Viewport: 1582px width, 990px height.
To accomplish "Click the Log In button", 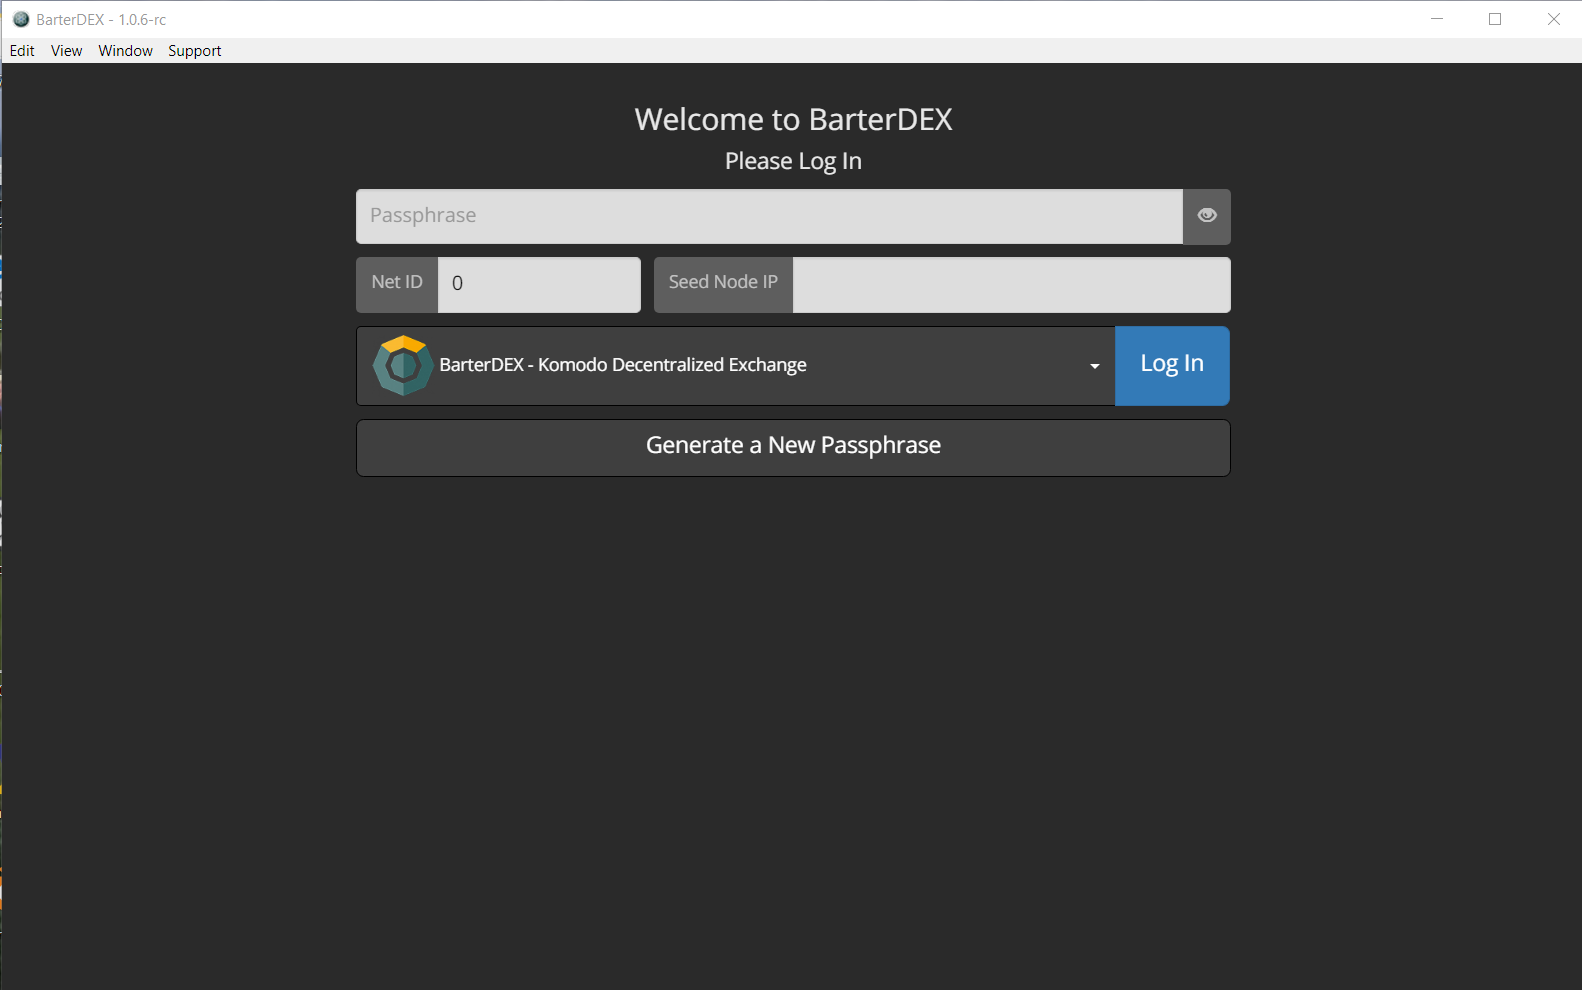I will click(1172, 366).
